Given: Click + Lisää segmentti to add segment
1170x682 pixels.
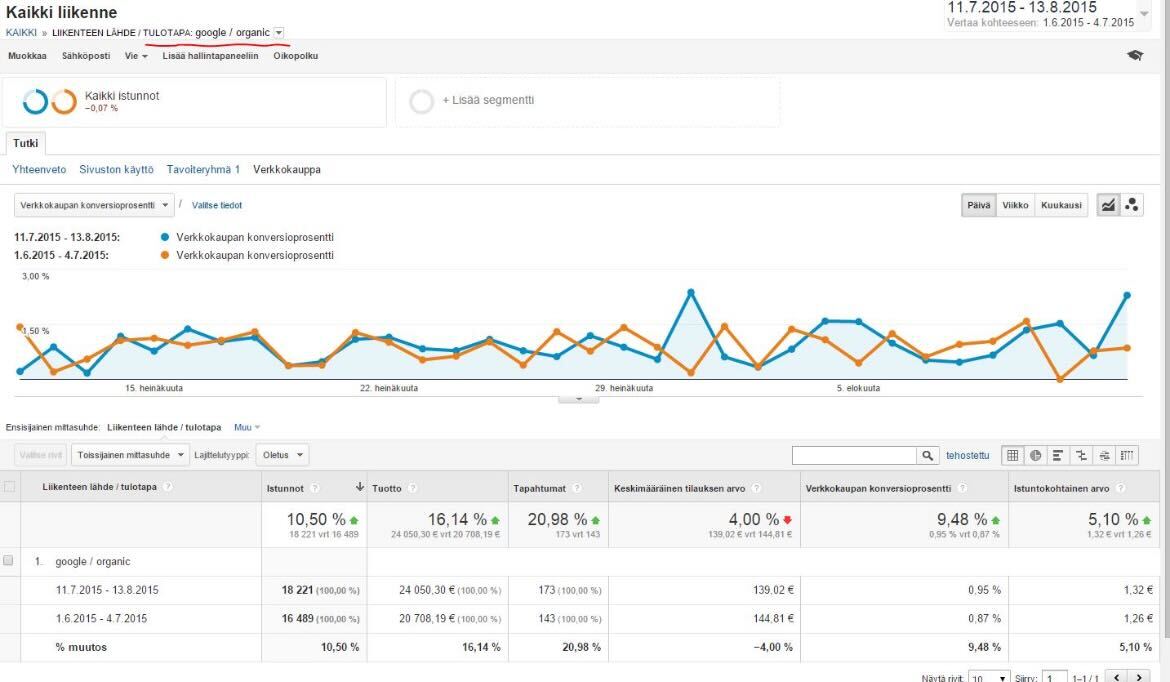Looking at the screenshot, I should point(488,101).
